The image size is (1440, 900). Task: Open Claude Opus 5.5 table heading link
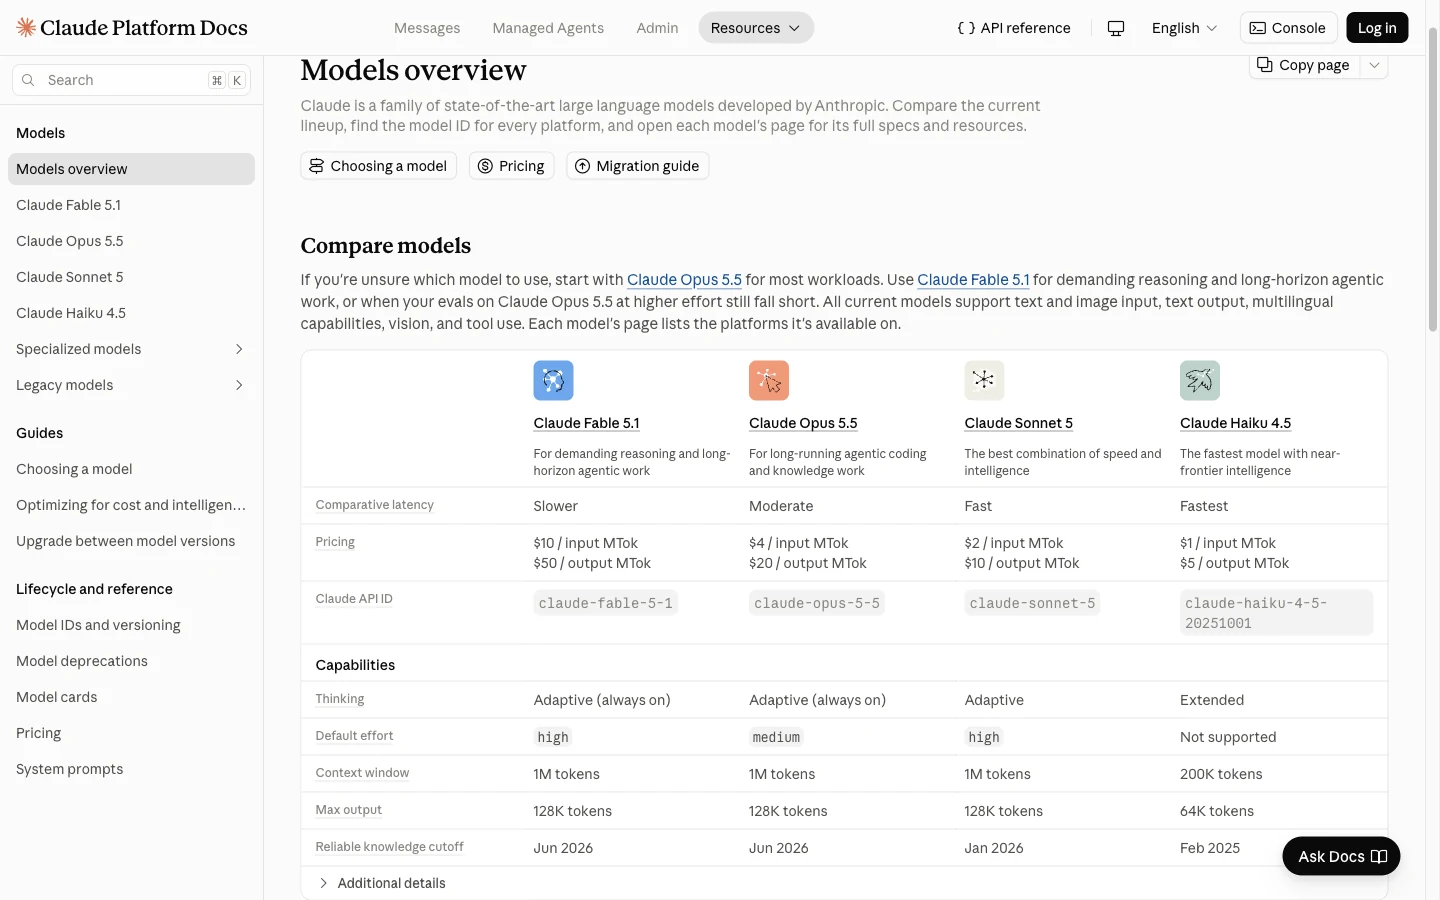[x=803, y=423]
